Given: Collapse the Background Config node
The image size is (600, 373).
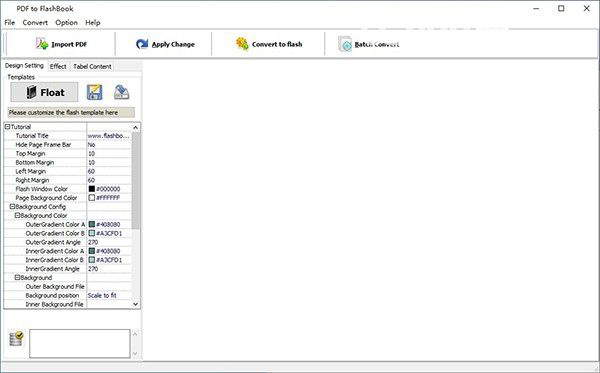Looking at the screenshot, I should (12, 207).
